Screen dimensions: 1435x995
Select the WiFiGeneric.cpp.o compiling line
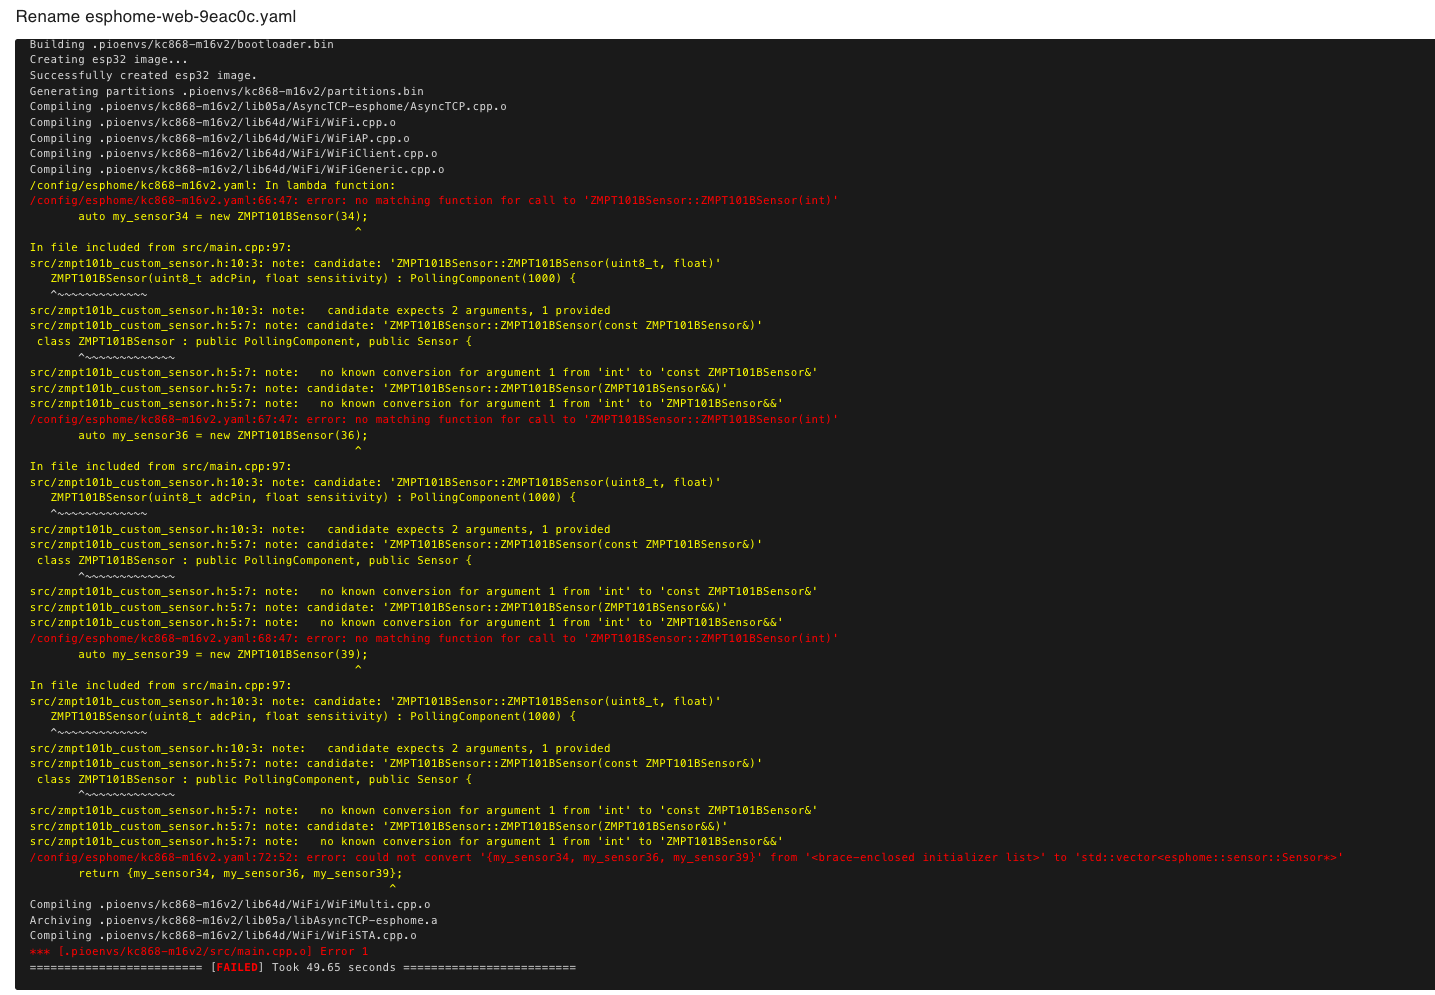click(x=236, y=169)
